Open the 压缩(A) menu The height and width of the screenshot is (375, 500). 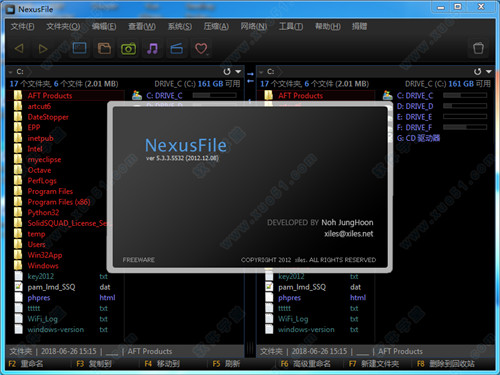216,26
